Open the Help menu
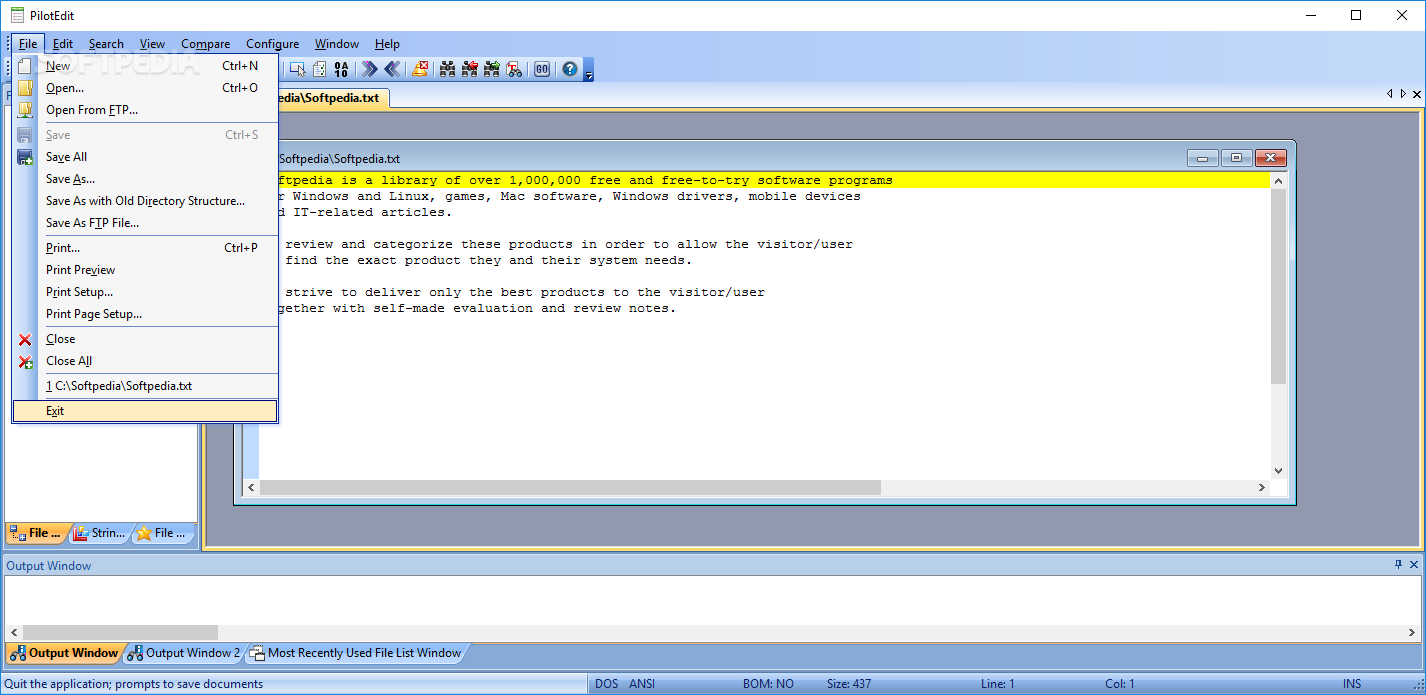The image size is (1426, 695). 387,44
